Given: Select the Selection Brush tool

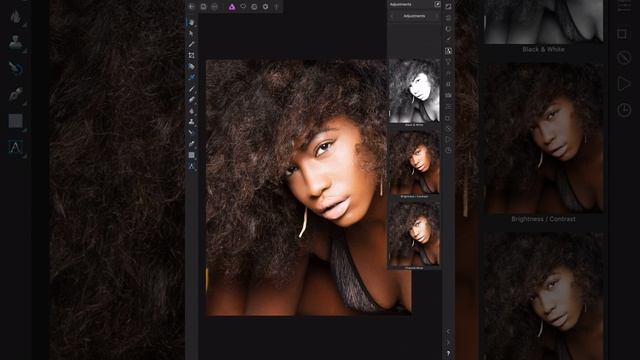Looking at the screenshot, I should (x=191, y=66).
